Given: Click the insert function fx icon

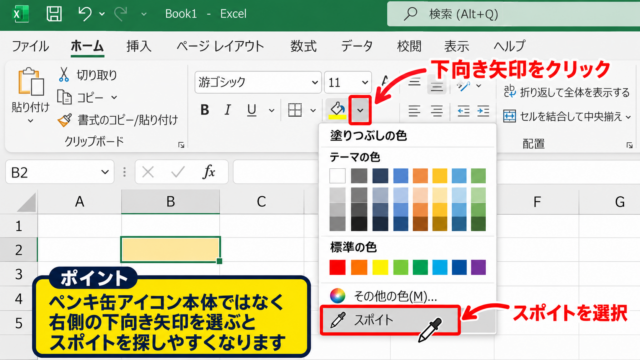Looking at the screenshot, I should (x=209, y=172).
